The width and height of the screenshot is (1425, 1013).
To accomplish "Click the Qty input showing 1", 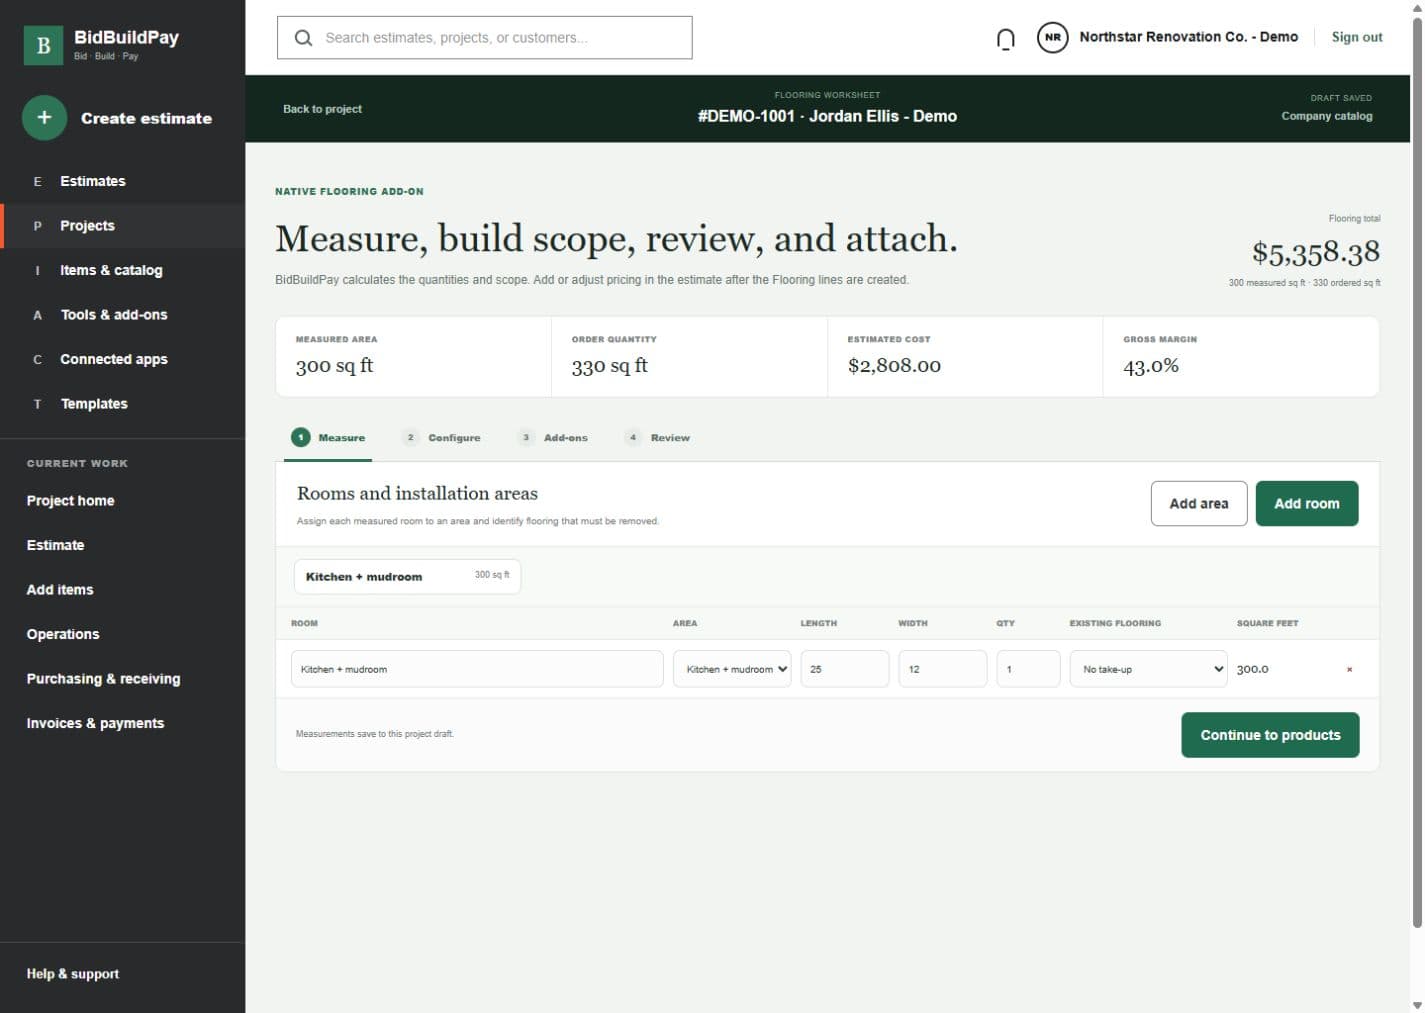I will [1028, 669].
